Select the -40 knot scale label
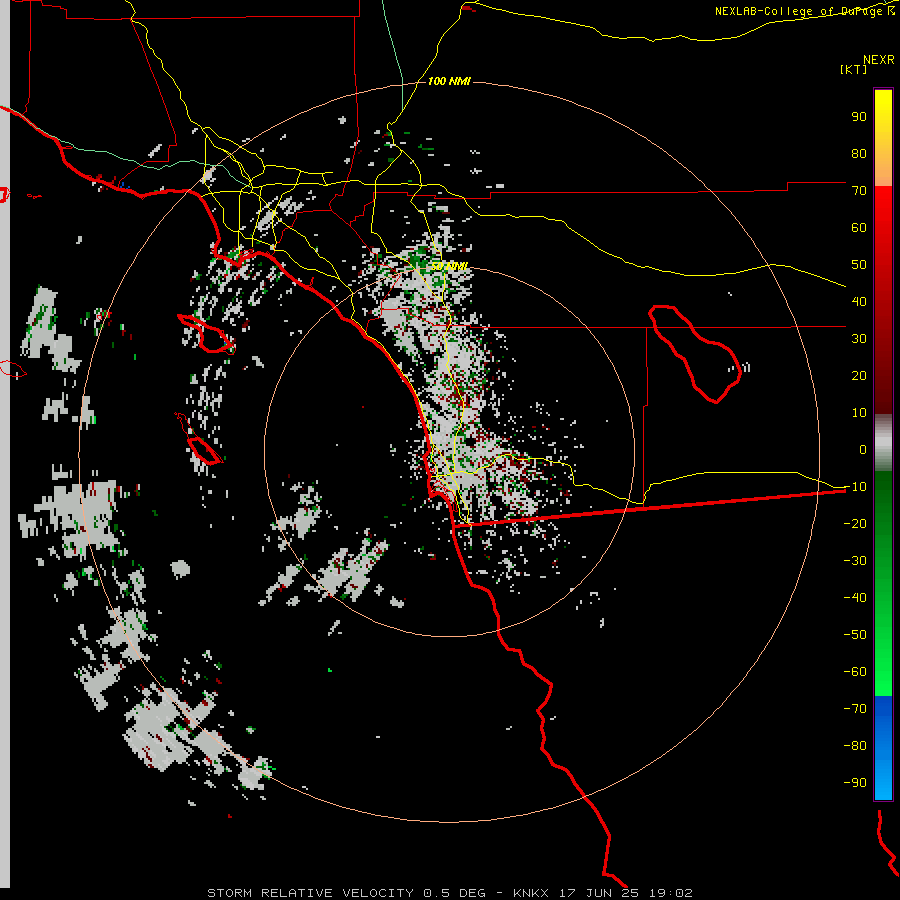The image size is (900, 900). coord(855,598)
